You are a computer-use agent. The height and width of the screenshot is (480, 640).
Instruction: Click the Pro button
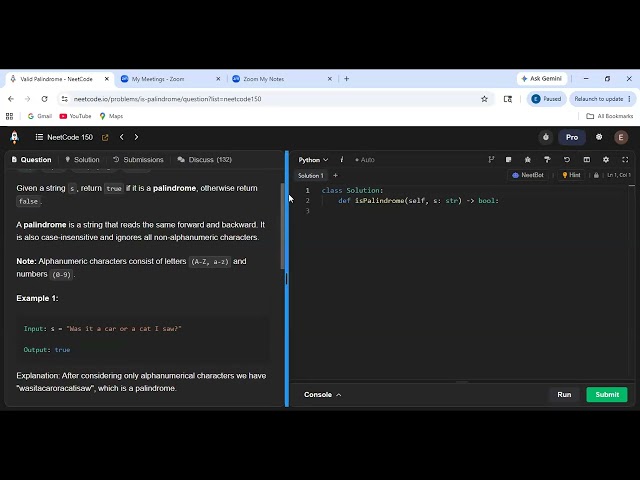(x=572, y=137)
